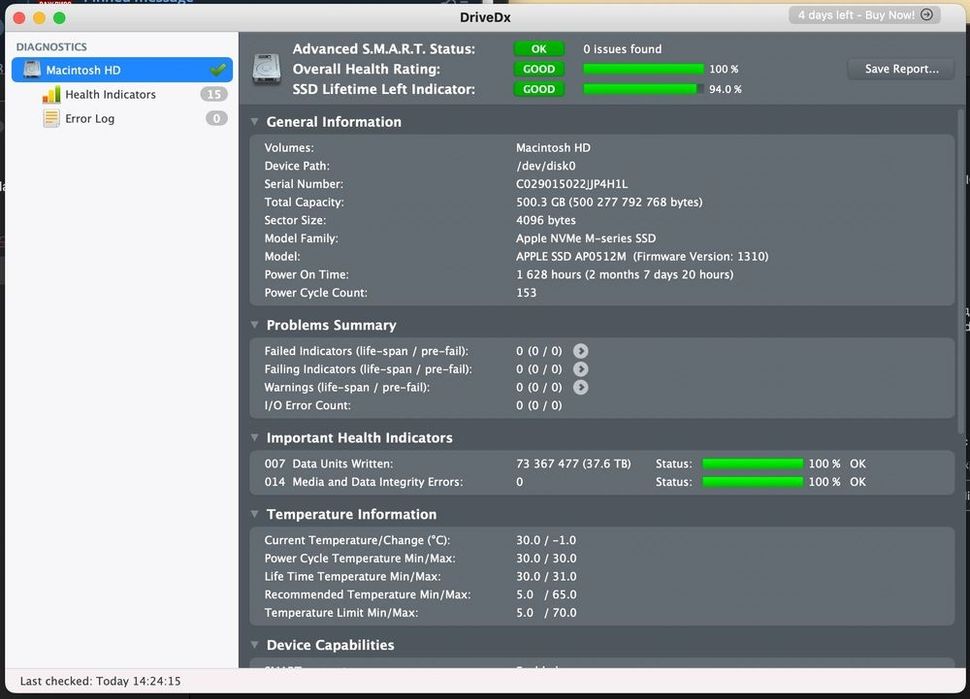Click the Data Units Written status bar

click(x=752, y=464)
